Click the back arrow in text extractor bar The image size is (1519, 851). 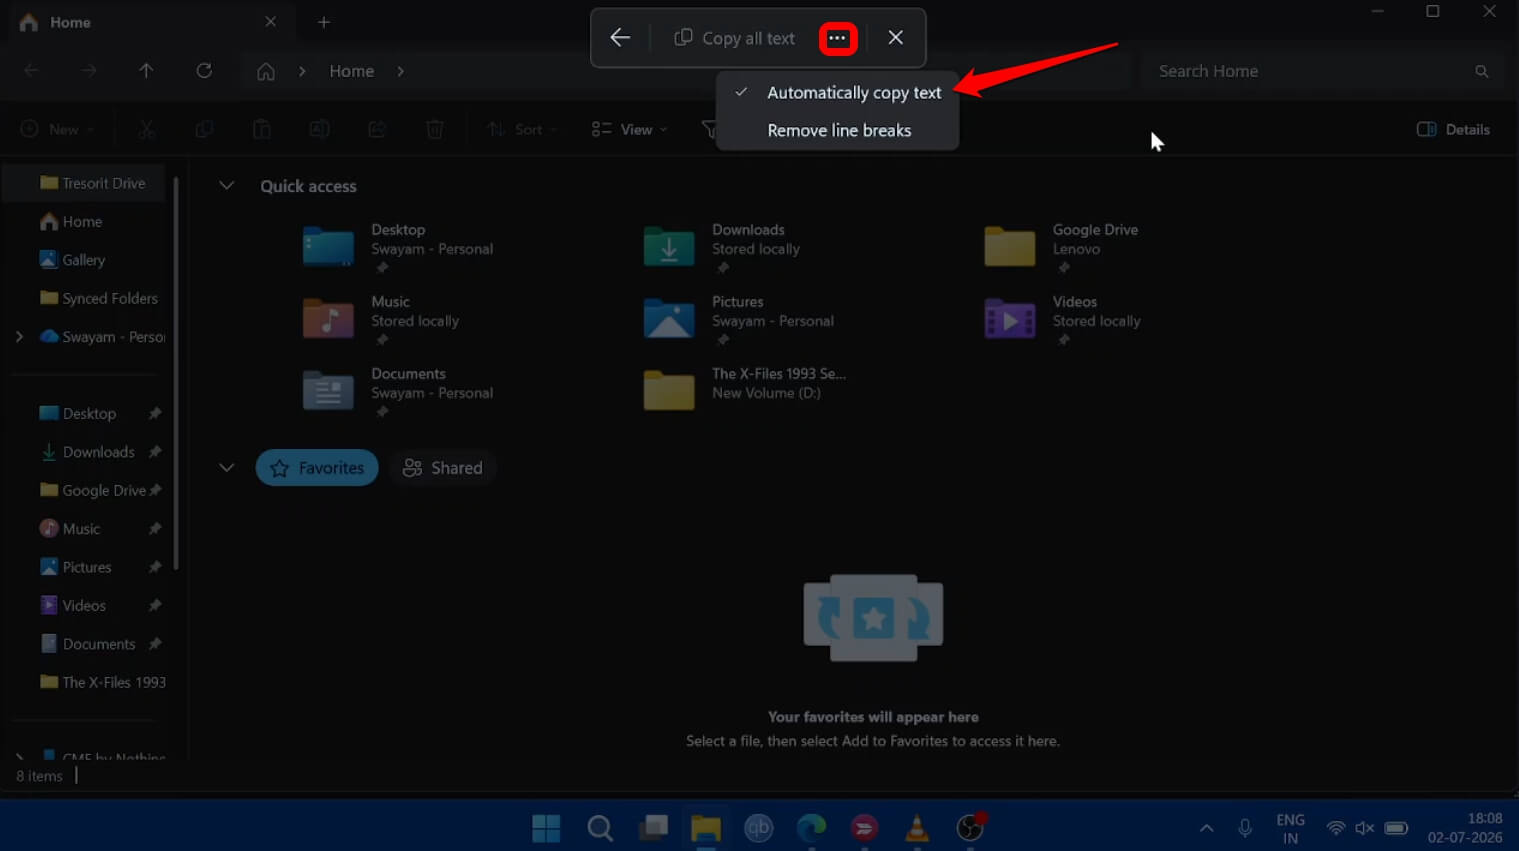point(620,38)
